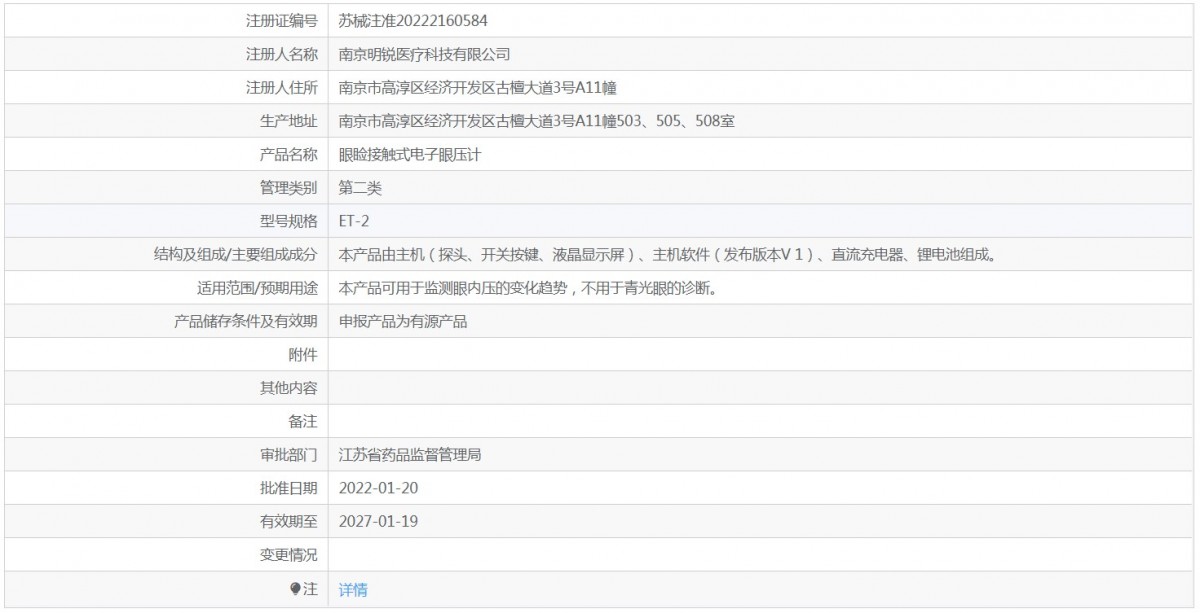1200x613 pixels.
Task: Click the 注册人名称 label
Action: (x=282, y=54)
